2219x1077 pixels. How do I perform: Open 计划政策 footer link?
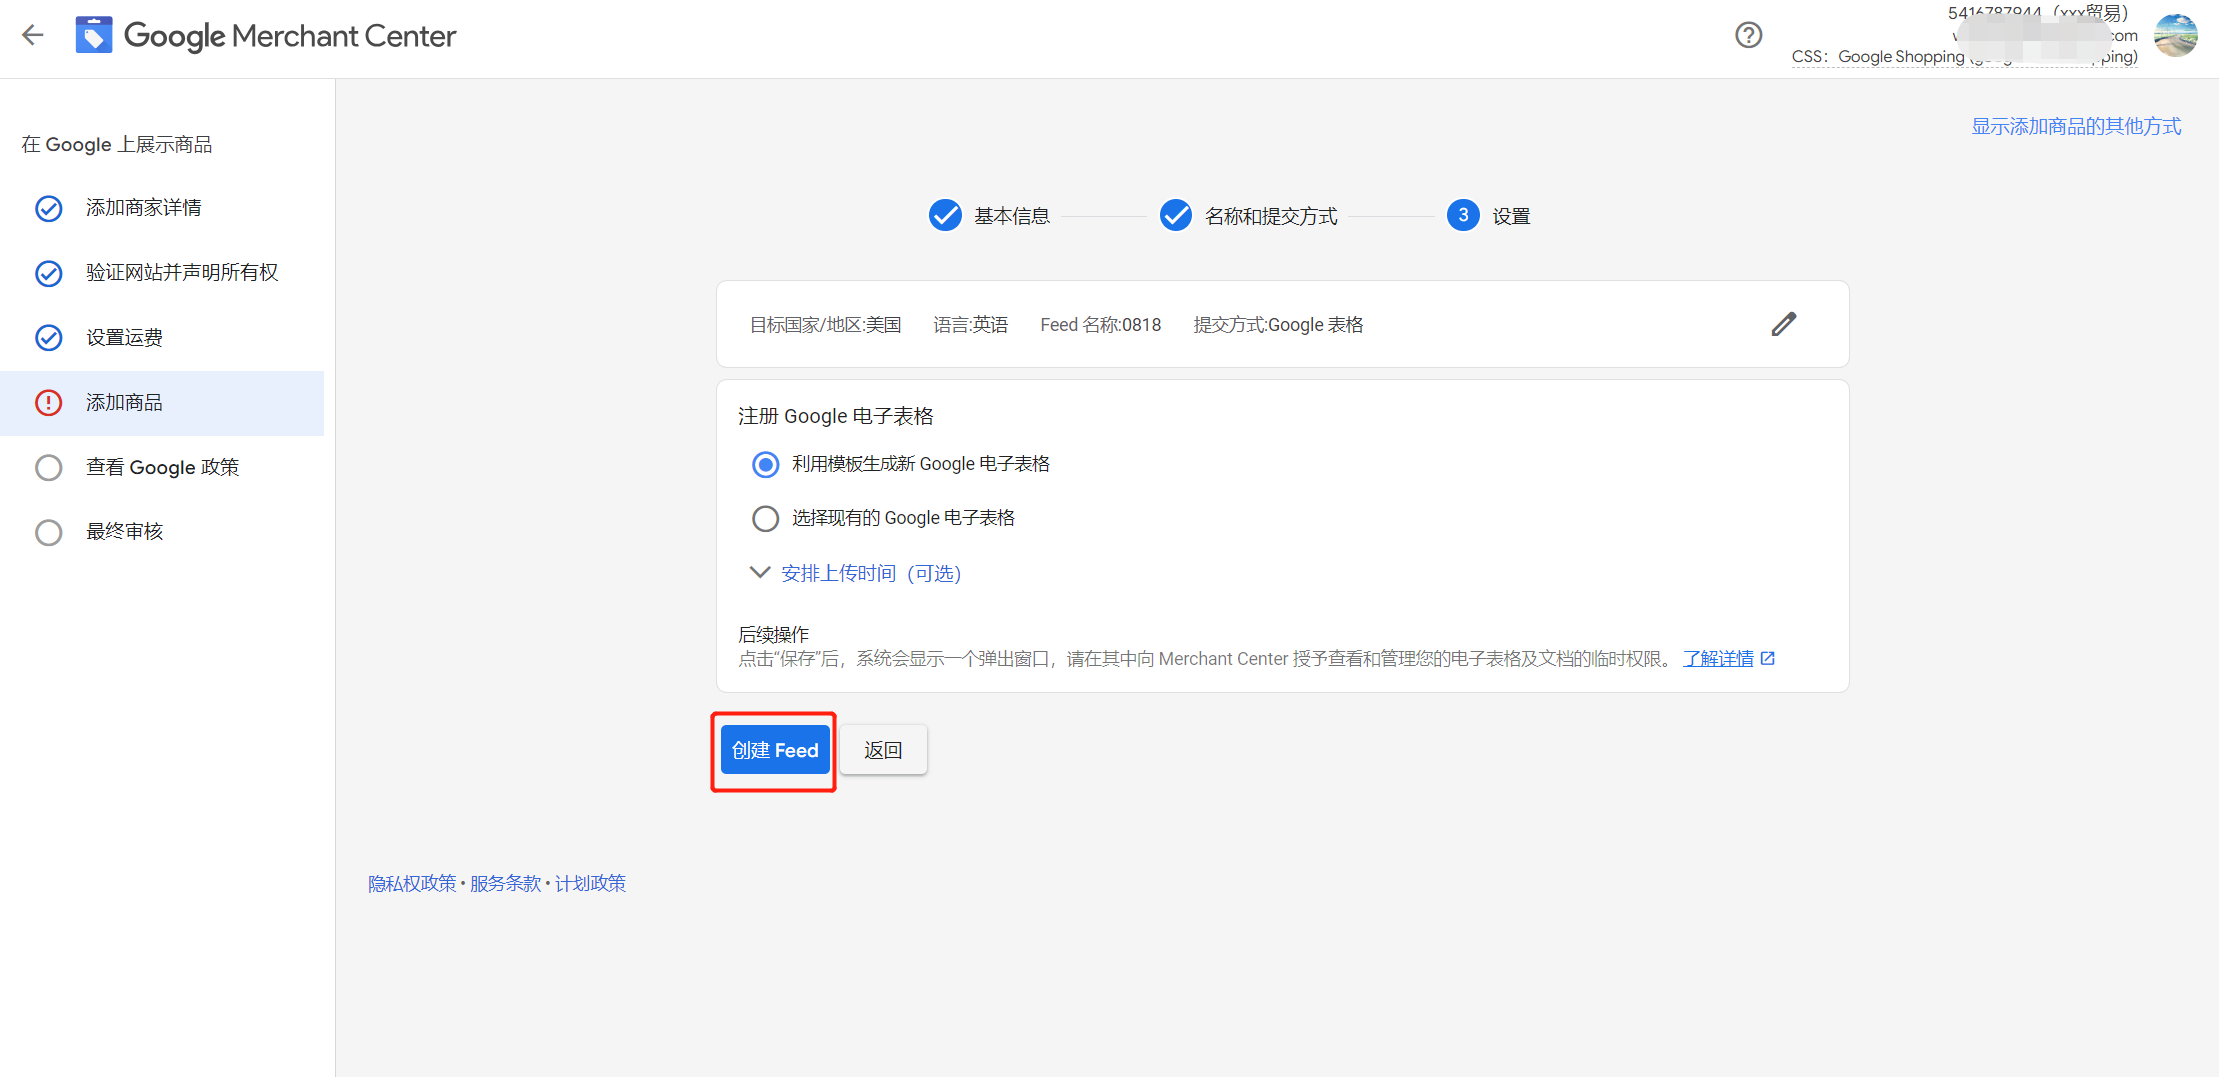590,883
